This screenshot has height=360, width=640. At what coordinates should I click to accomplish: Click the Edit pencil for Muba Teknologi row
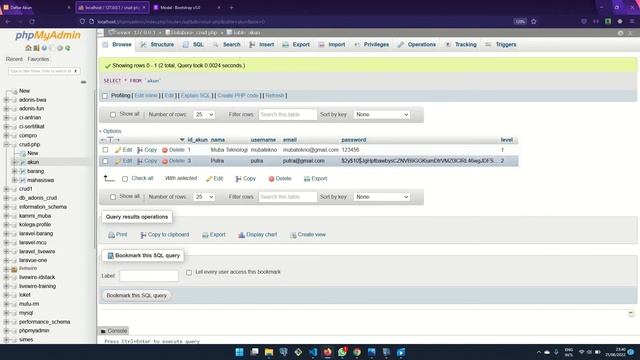click(x=123, y=150)
